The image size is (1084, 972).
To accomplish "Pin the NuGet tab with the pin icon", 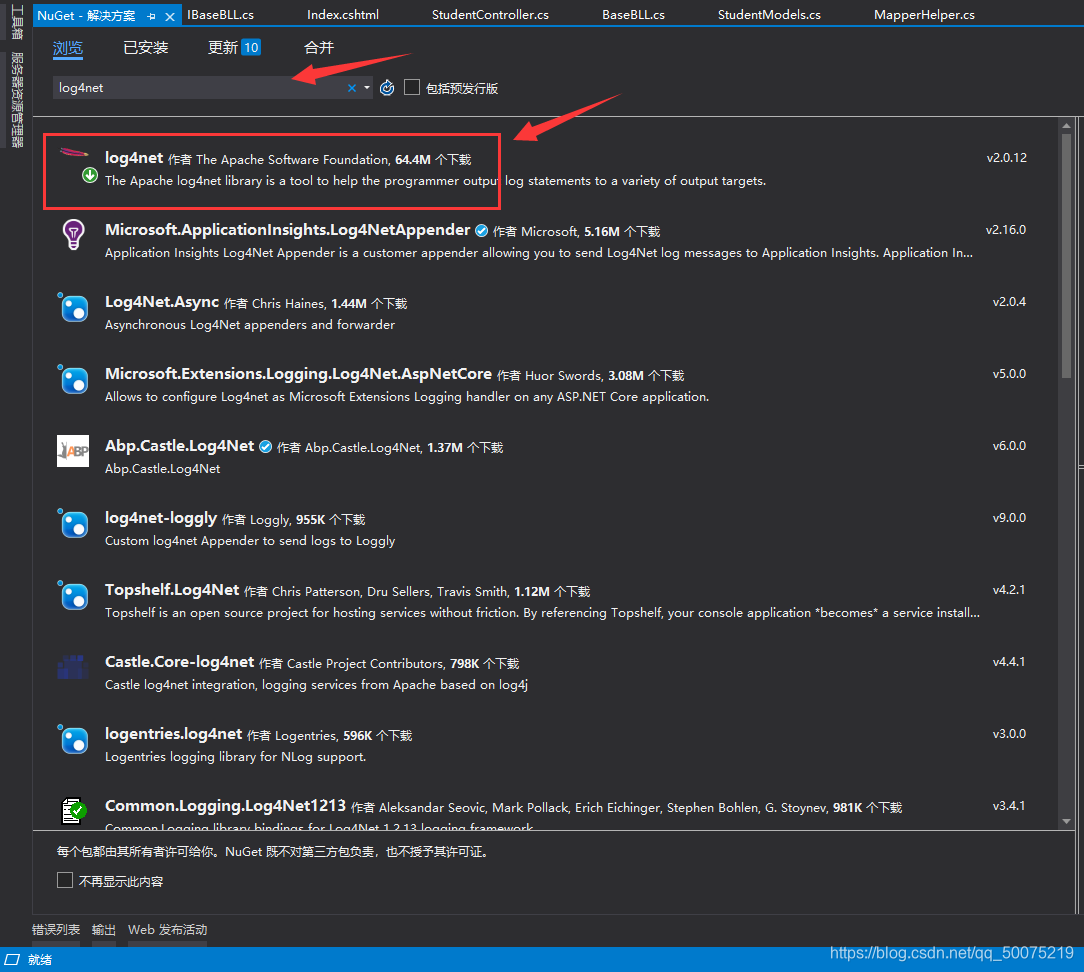I will pyautogui.click(x=151, y=15).
